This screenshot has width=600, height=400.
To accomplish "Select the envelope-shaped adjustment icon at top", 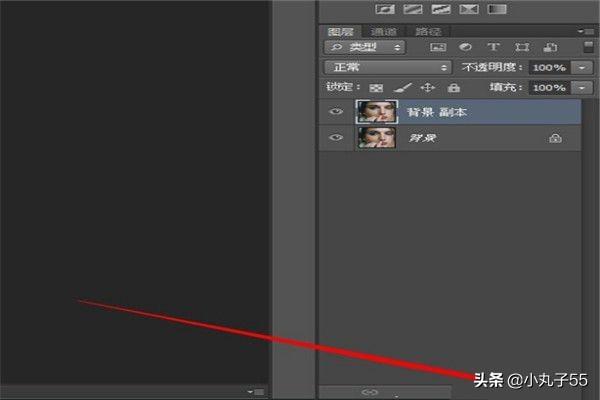I will coord(469,9).
